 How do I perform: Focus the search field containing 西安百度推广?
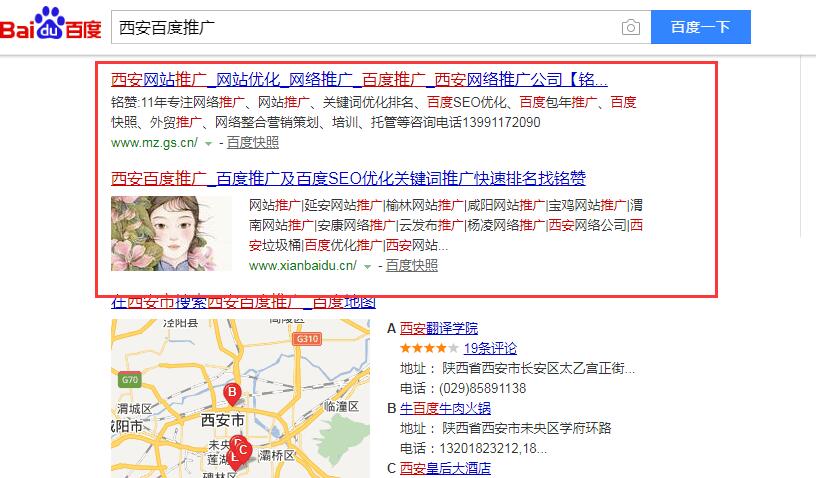[360, 27]
